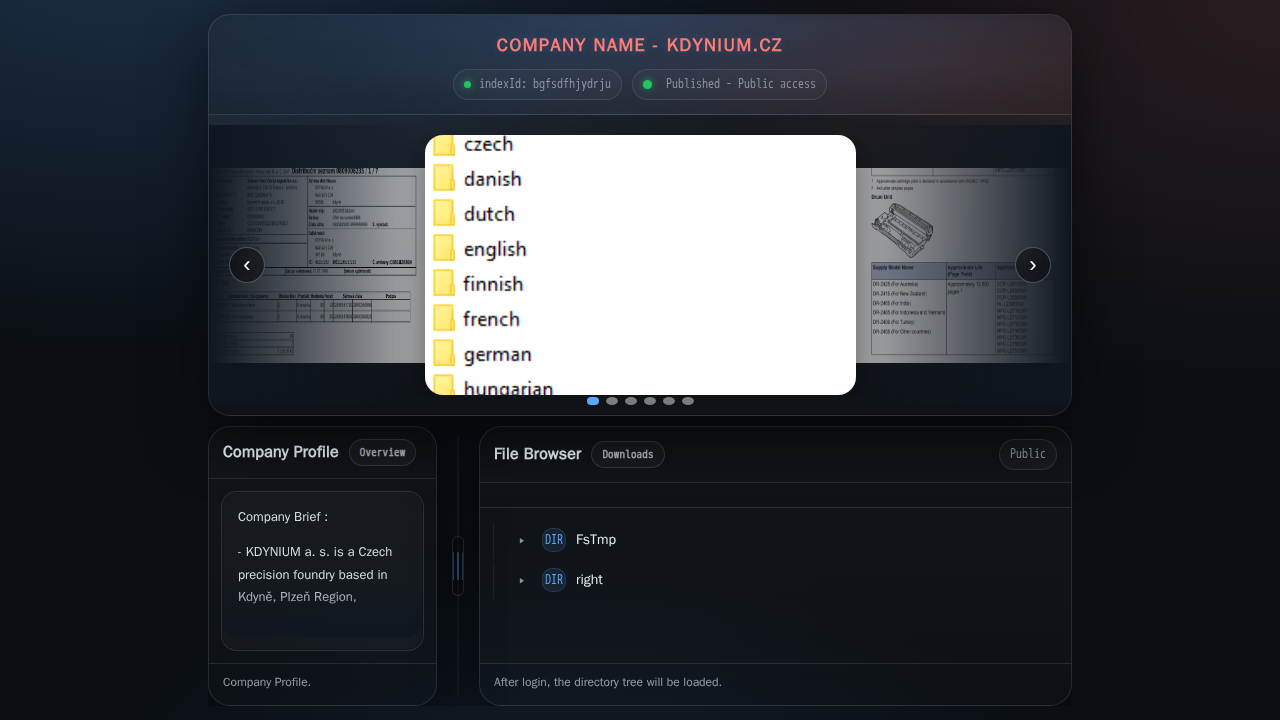Jump to the fifth carousel dot
Image resolution: width=1280 pixels, height=720 pixels.
(x=669, y=401)
